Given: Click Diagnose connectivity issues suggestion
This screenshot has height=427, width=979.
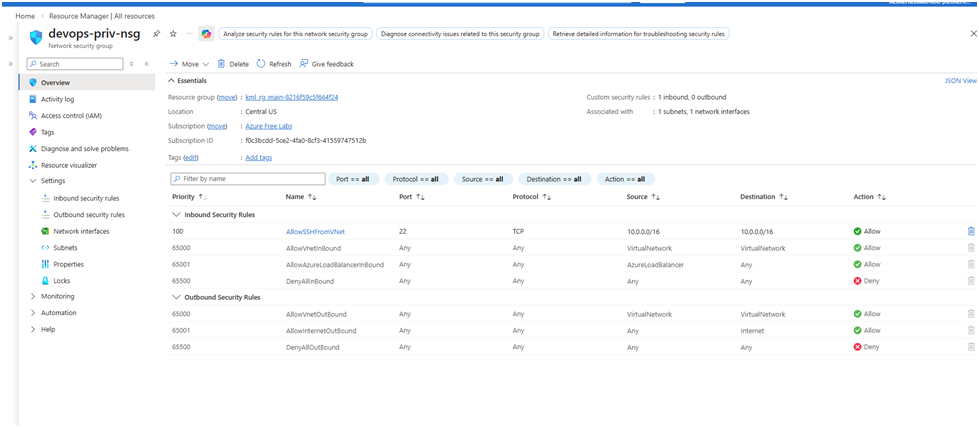Looking at the screenshot, I should tap(460, 34).
